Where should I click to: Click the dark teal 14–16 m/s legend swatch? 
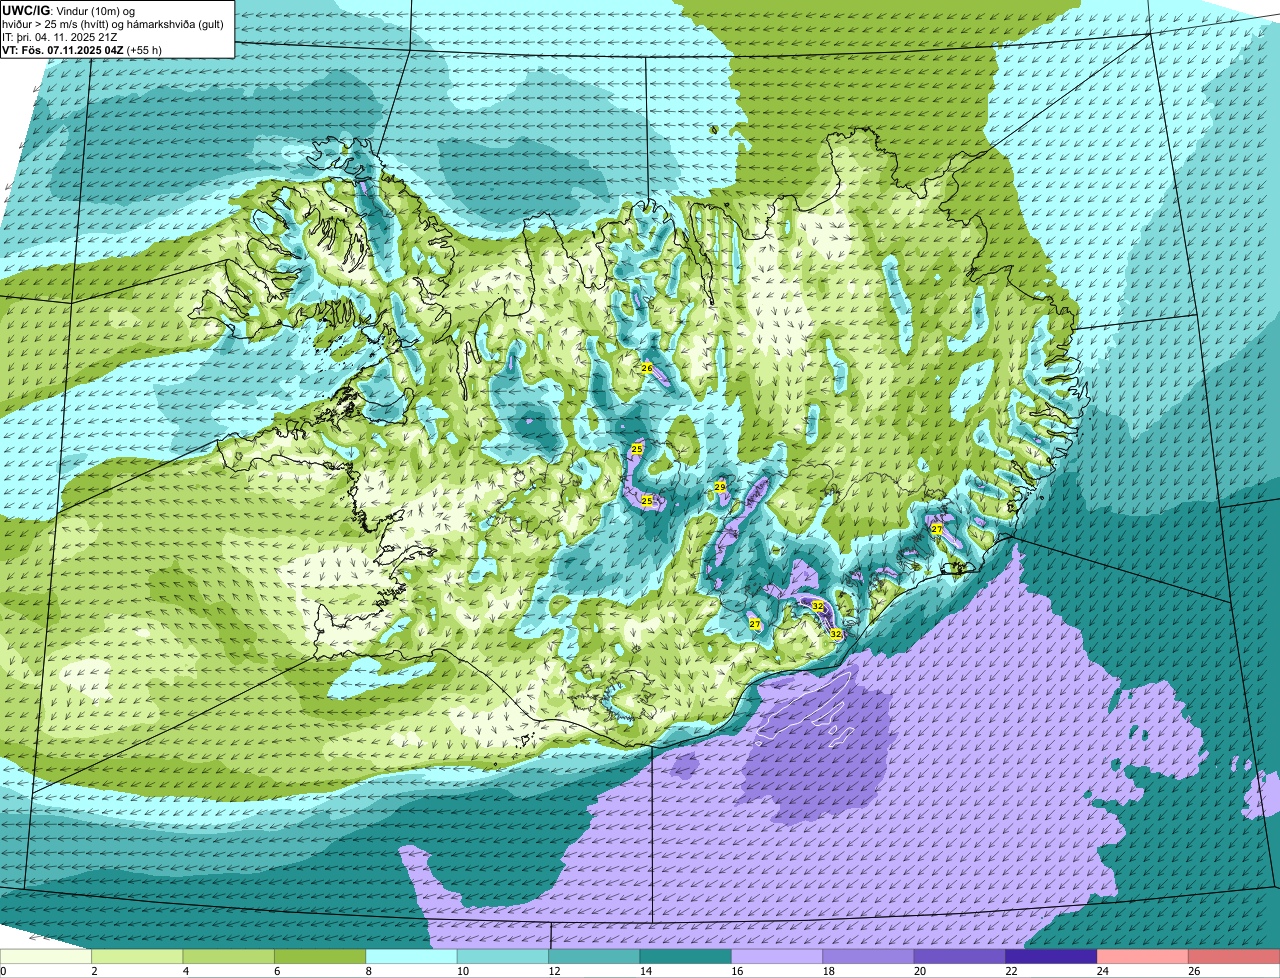click(x=685, y=957)
